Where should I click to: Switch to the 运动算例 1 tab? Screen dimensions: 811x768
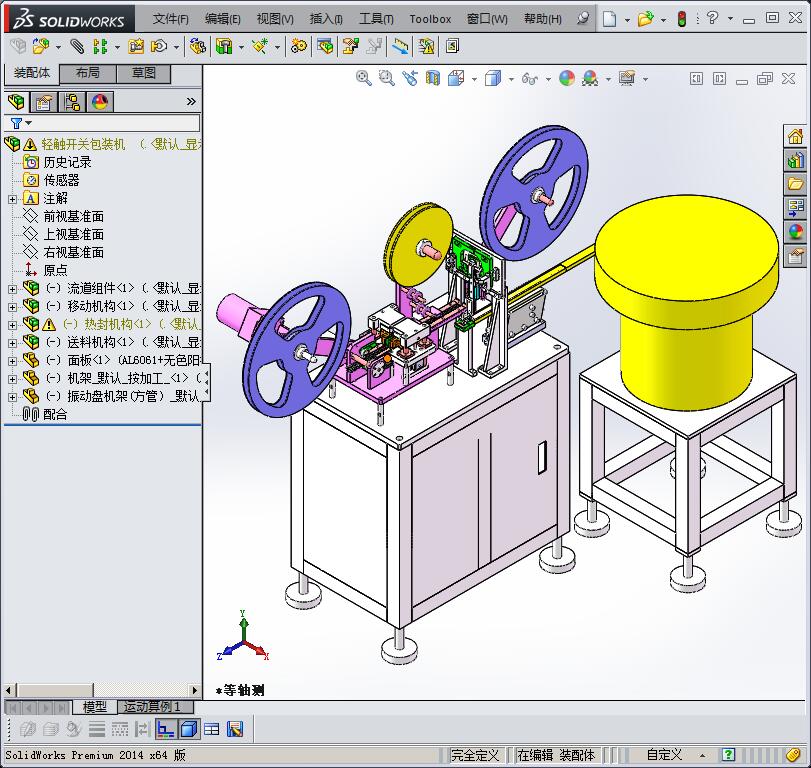[155, 706]
